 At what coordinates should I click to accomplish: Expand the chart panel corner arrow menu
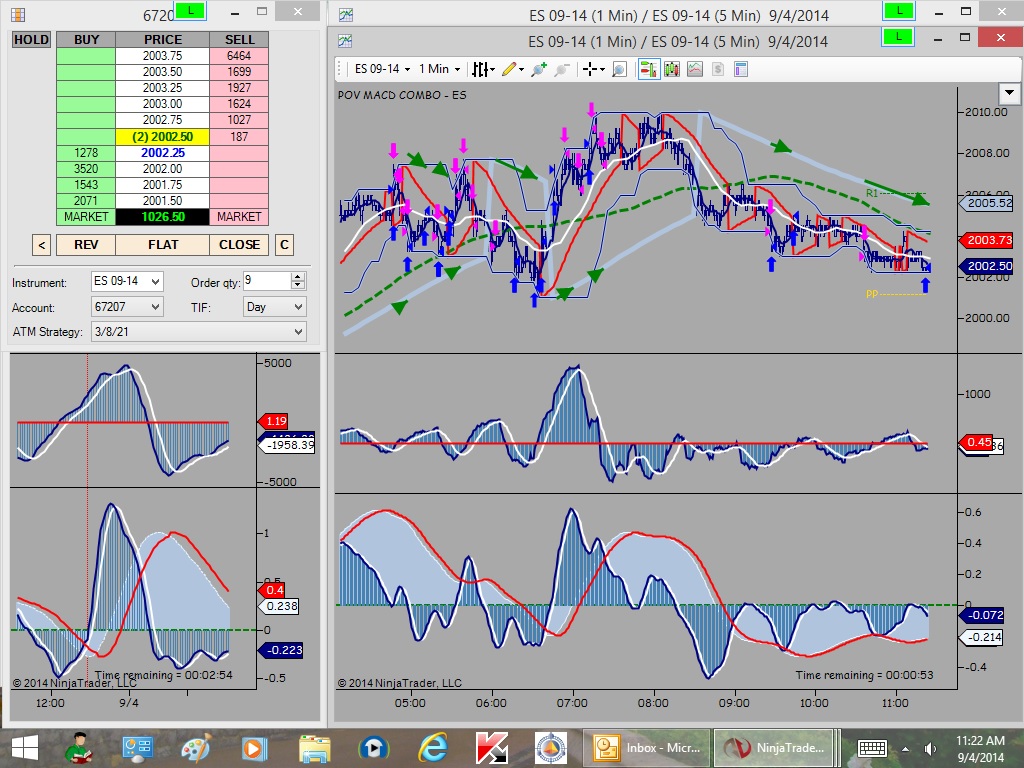point(1010,93)
